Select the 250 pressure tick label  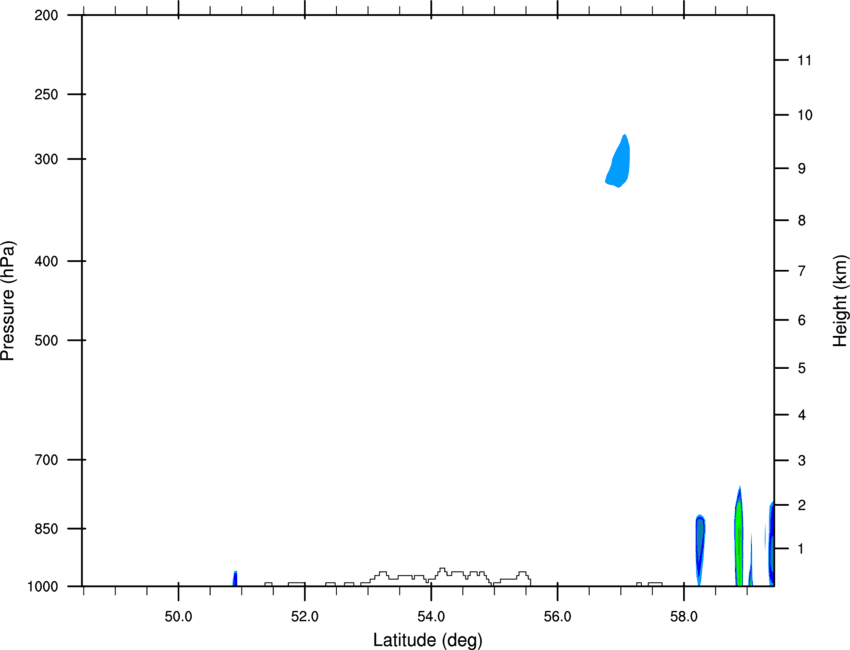[46, 94]
